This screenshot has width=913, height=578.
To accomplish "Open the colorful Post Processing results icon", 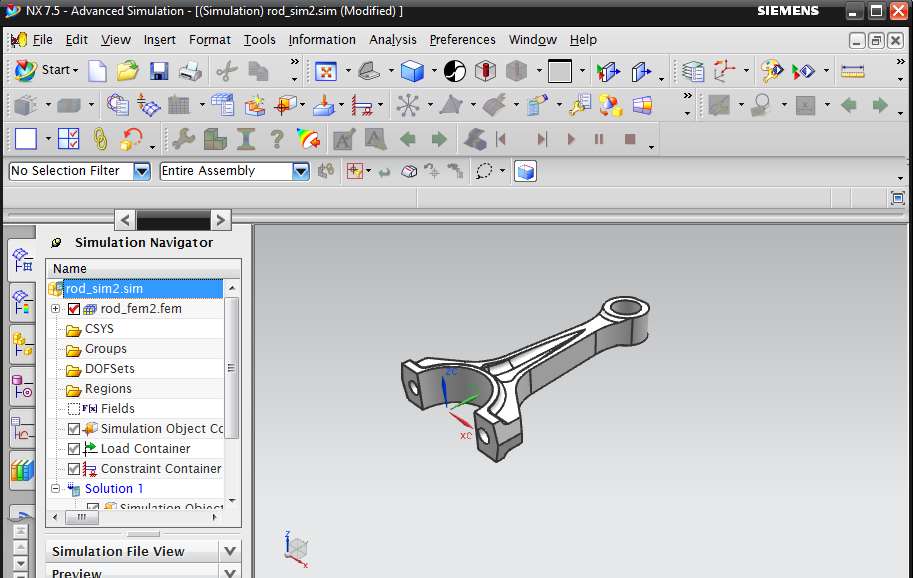I will [308, 139].
